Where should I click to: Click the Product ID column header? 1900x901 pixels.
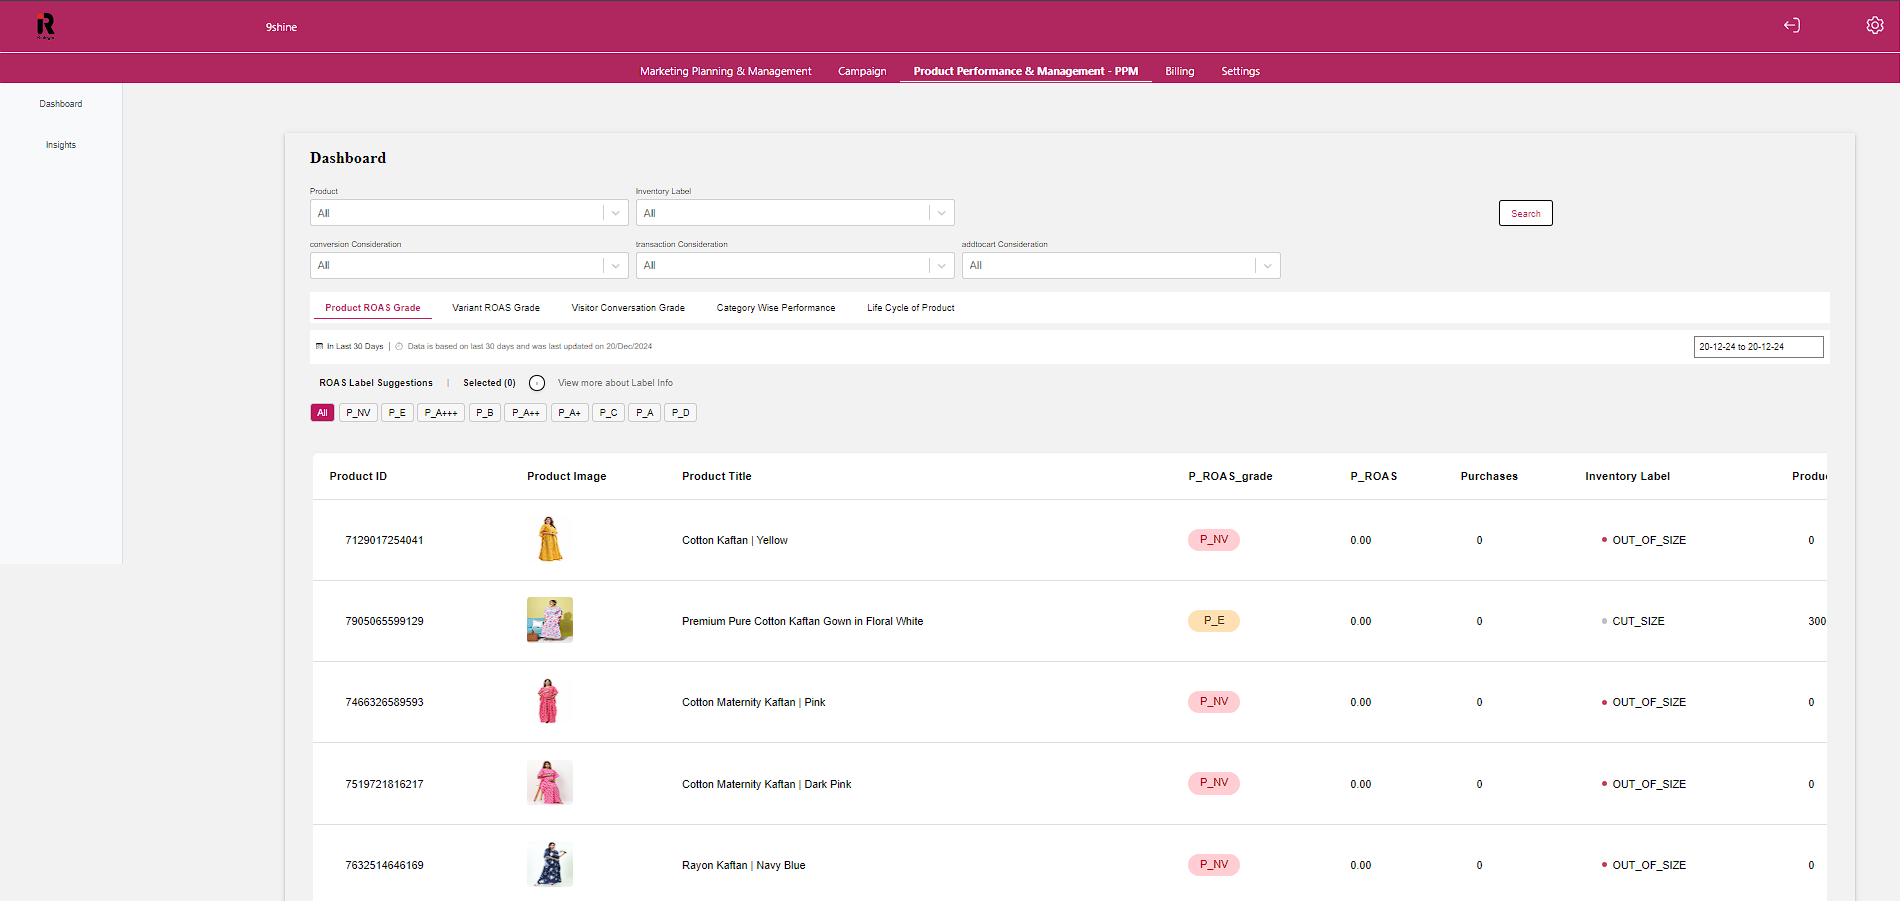coord(358,476)
